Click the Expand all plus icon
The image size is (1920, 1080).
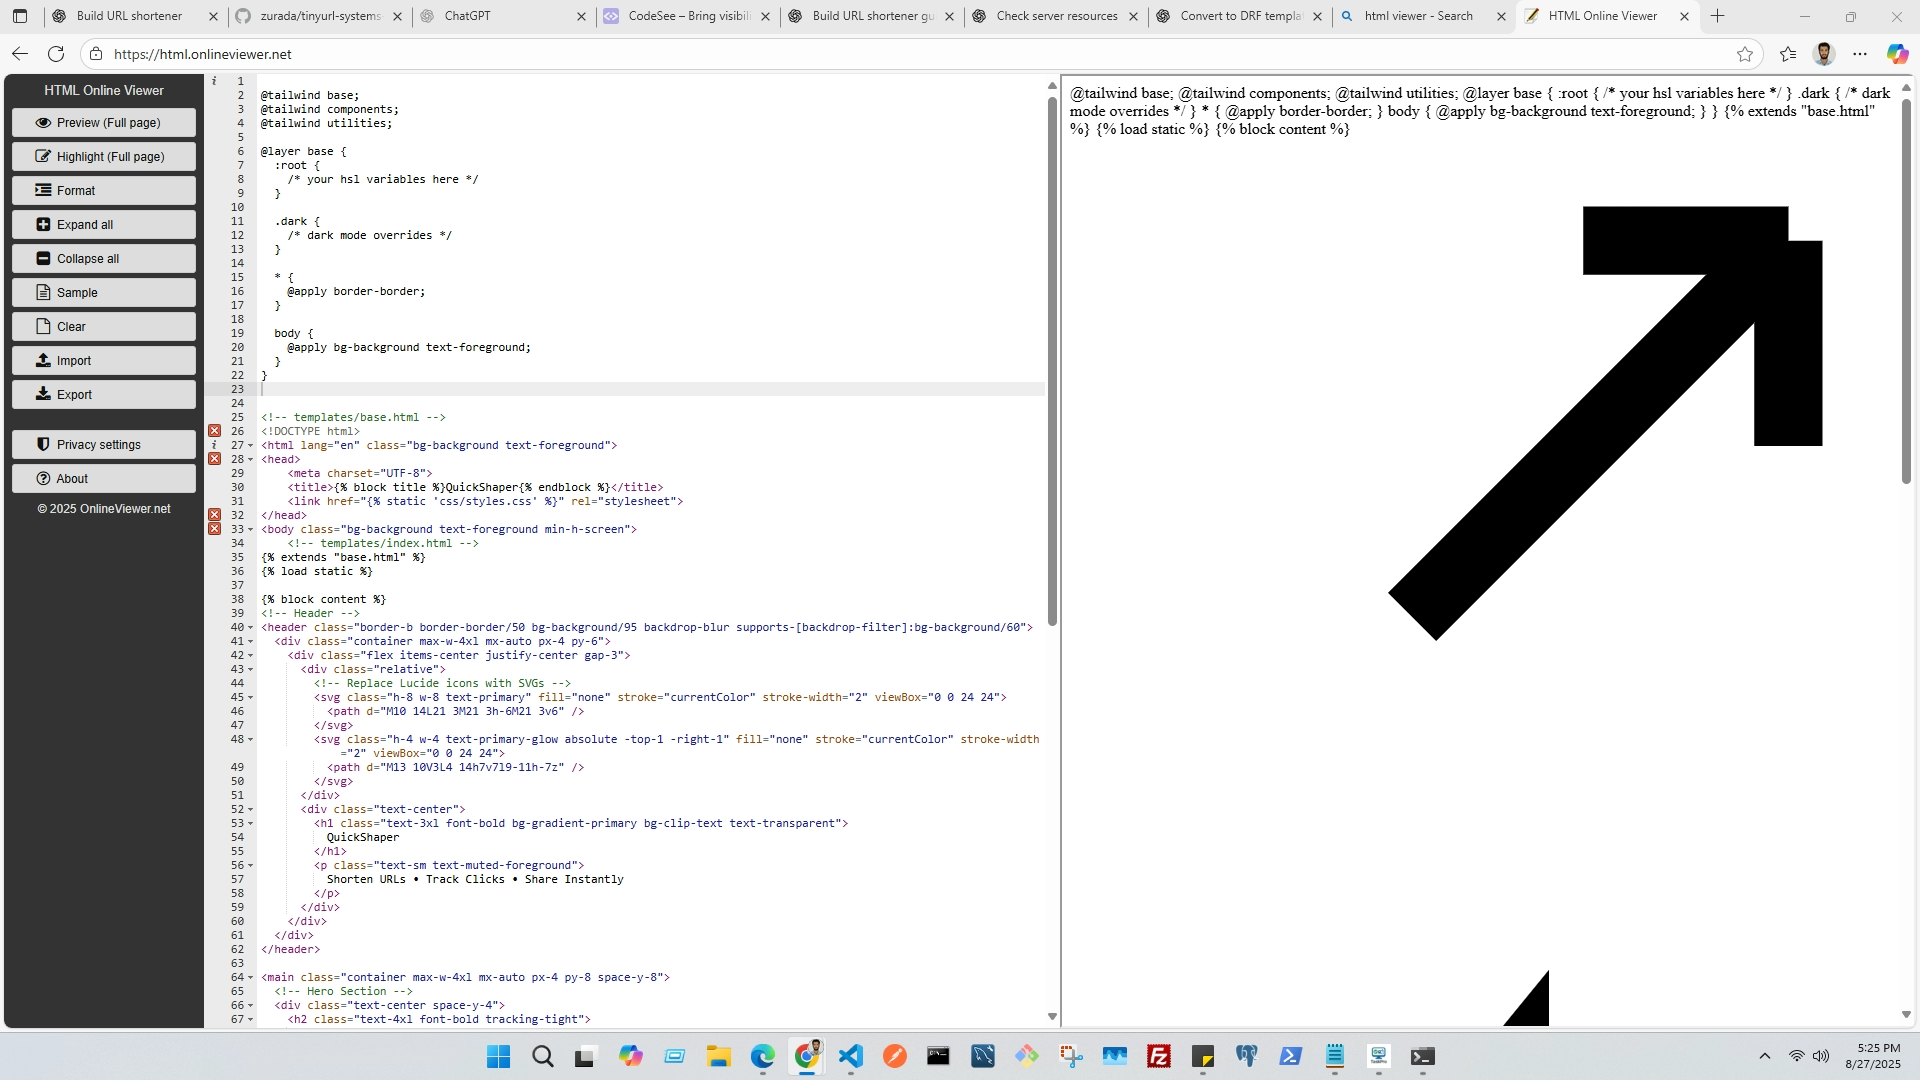click(x=43, y=225)
